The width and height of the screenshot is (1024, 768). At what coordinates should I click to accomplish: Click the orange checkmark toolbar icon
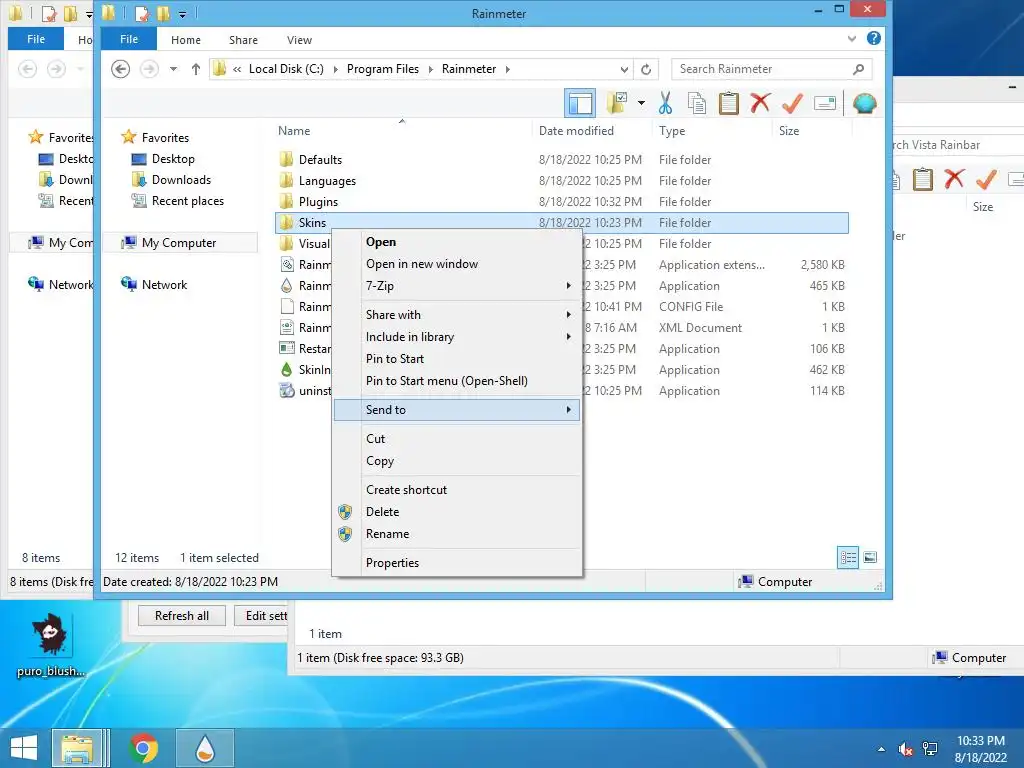coord(792,103)
